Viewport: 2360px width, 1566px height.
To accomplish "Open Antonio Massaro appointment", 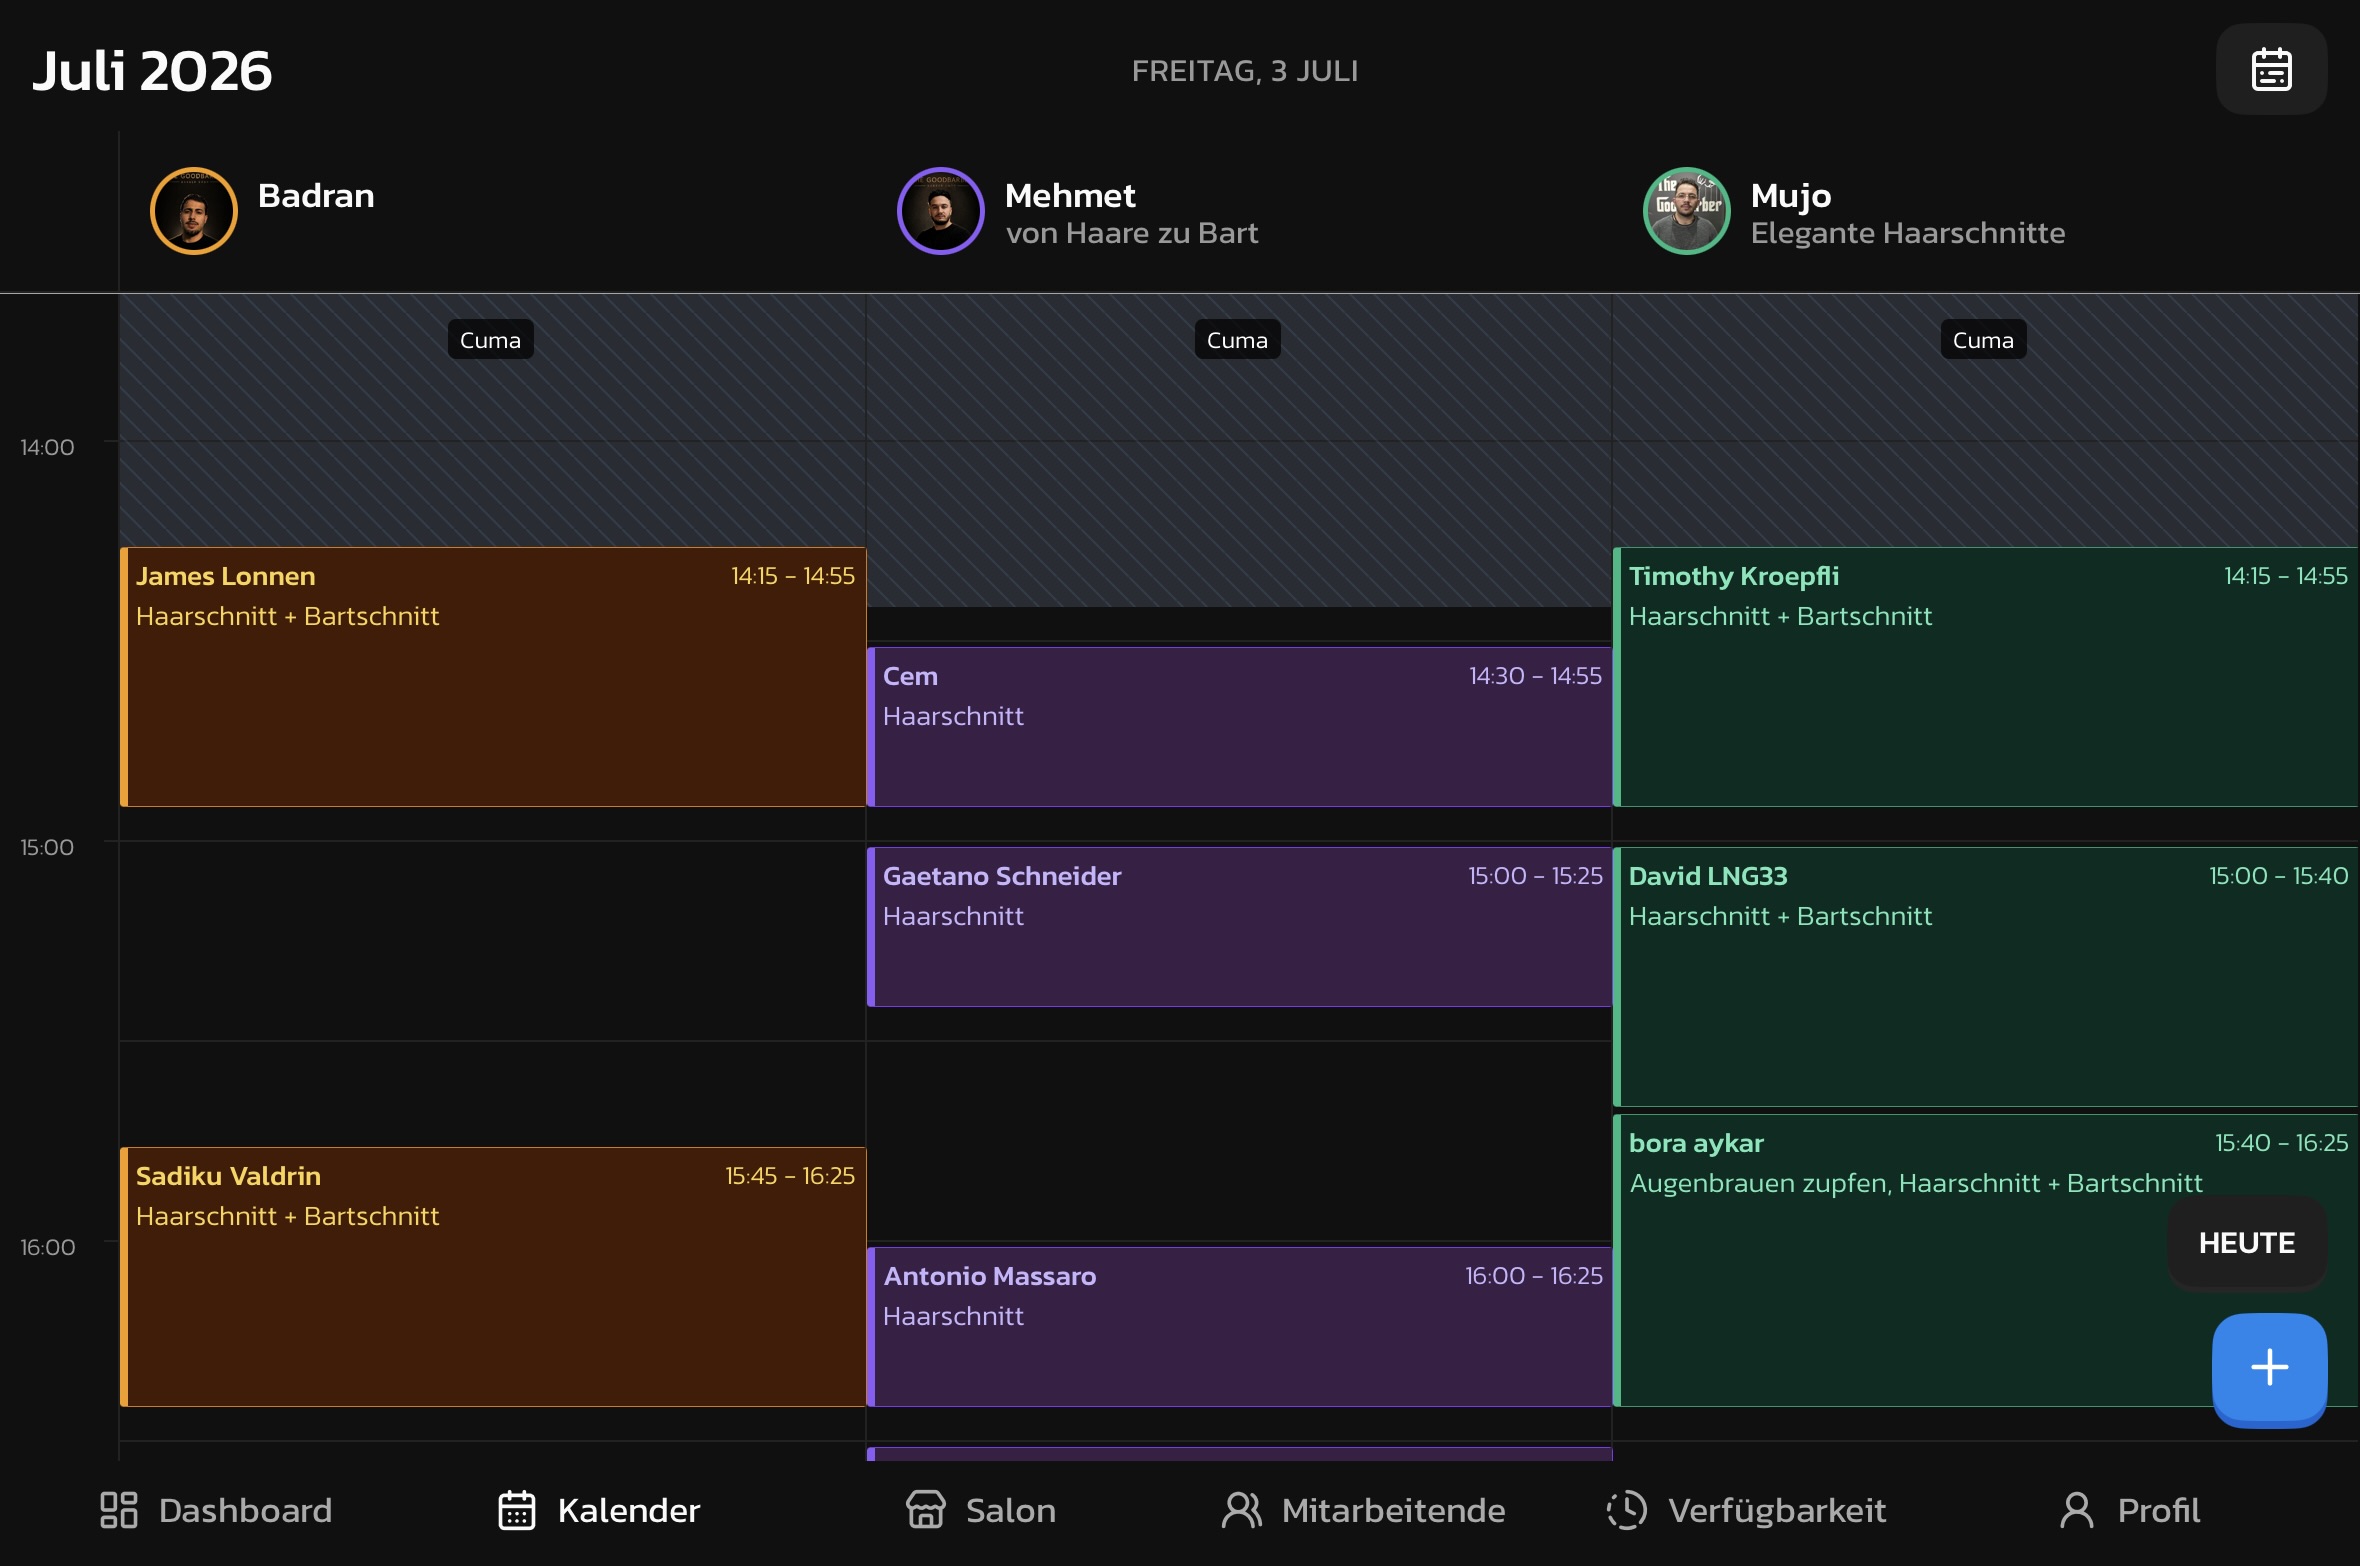I will pyautogui.click(x=1239, y=1327).
